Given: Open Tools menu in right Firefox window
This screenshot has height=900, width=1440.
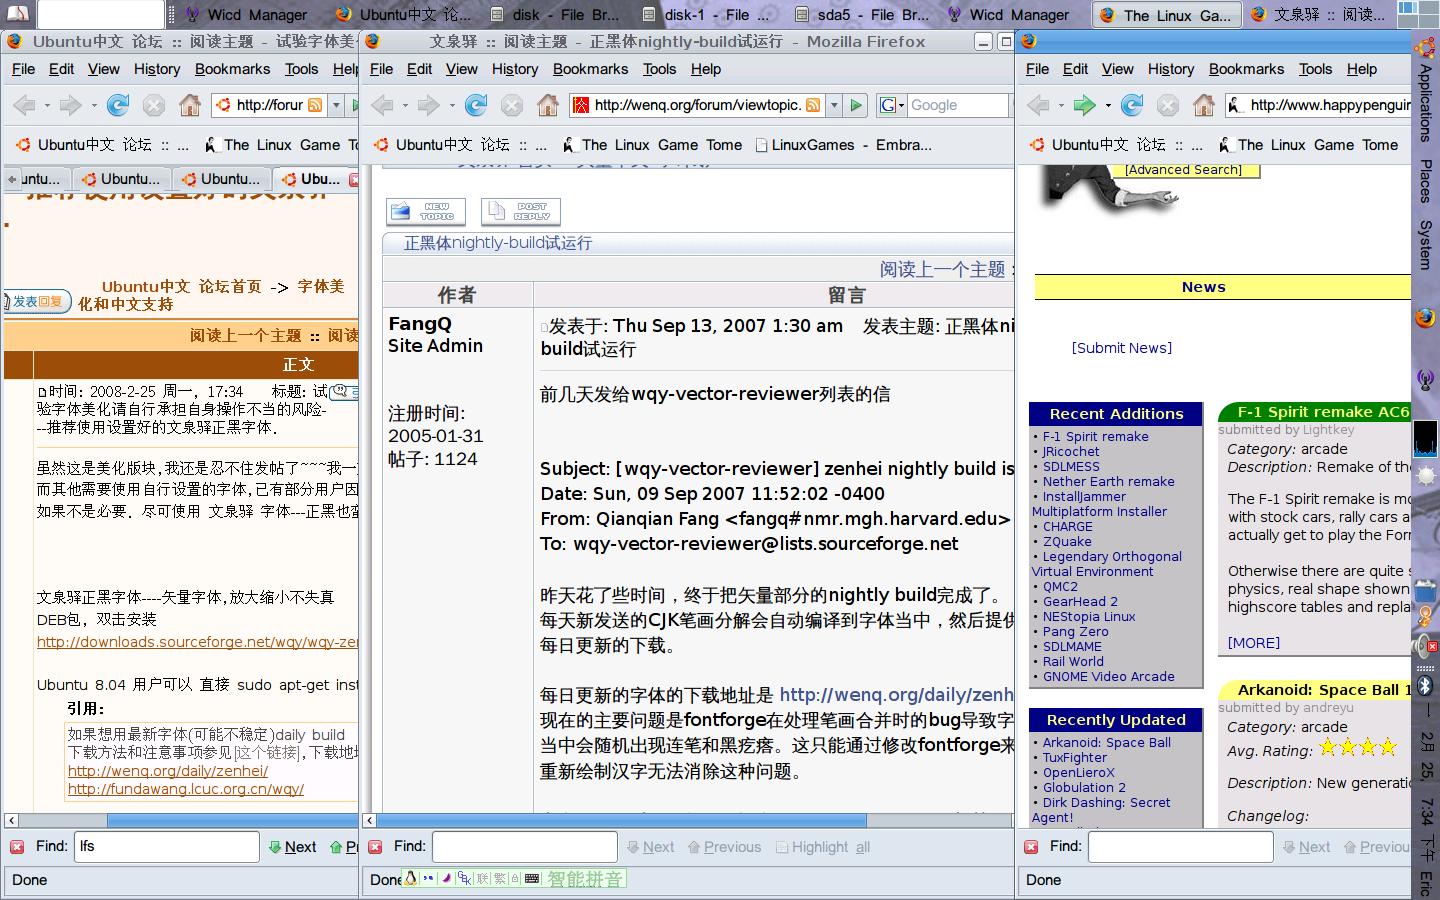Looking at the screenshot, I should coord(1315,69).
